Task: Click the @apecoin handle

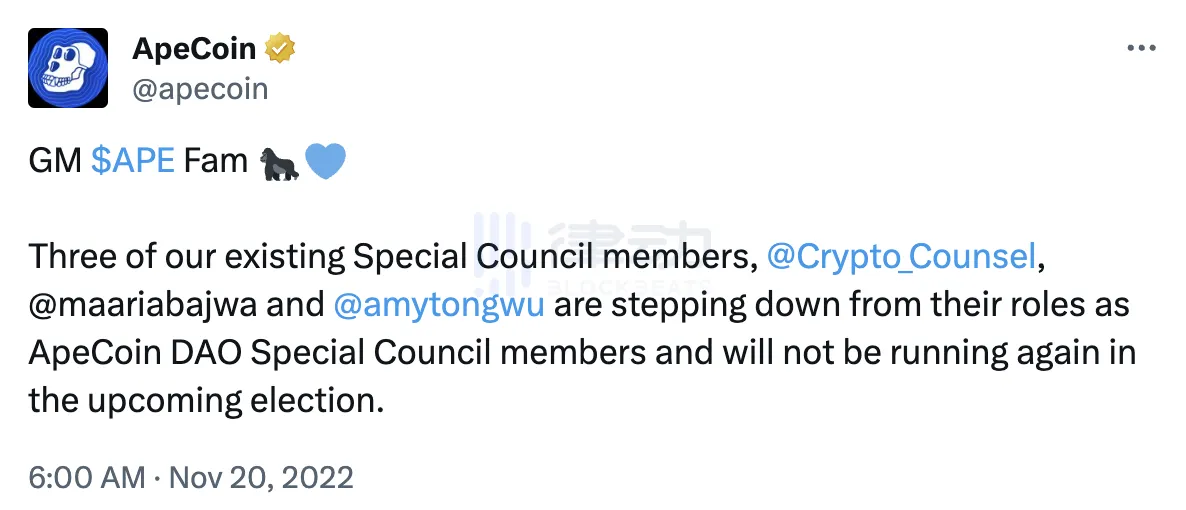Action: tap(200, 88)
